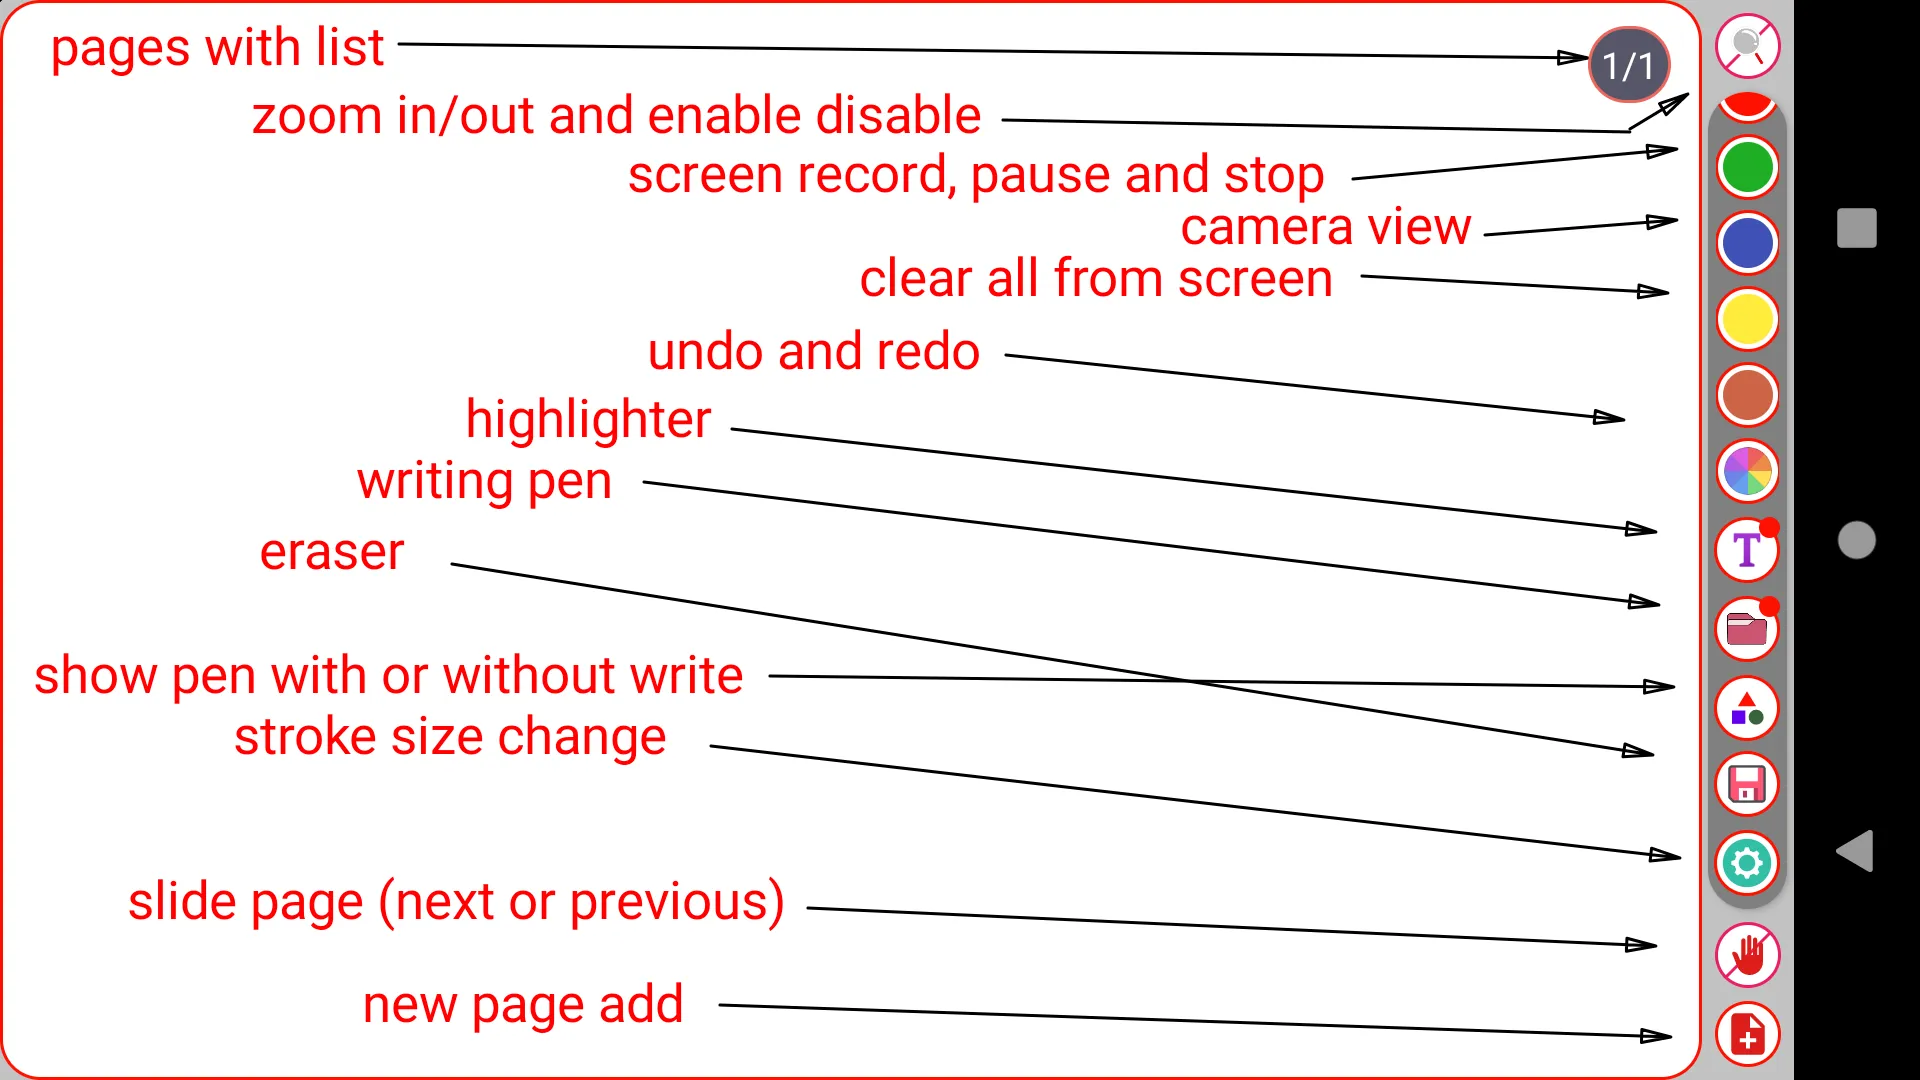
Task: Click clear all from screen
Action: [x=1745, y=318]
